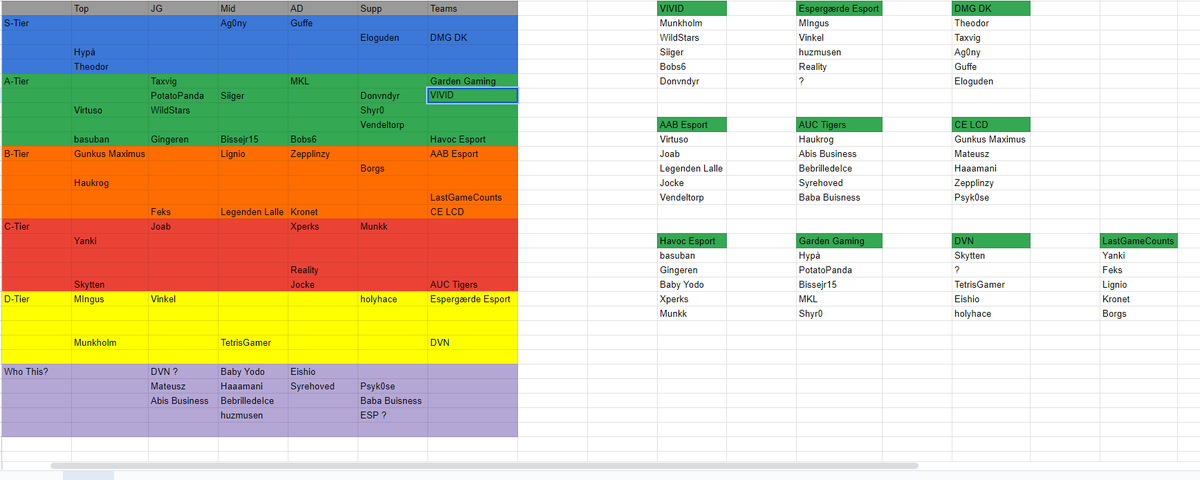Select 'Hypà' in the S-Tier Top column

coord(109,52)
